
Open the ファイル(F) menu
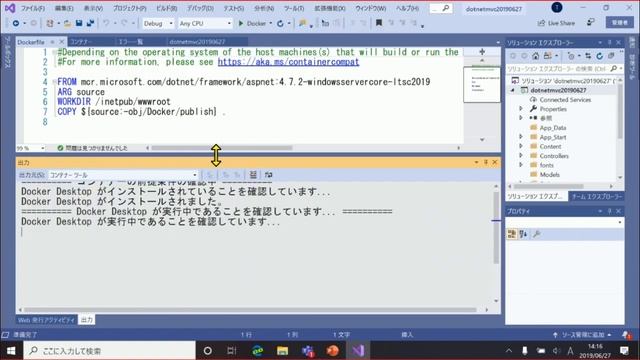[33, 8]
